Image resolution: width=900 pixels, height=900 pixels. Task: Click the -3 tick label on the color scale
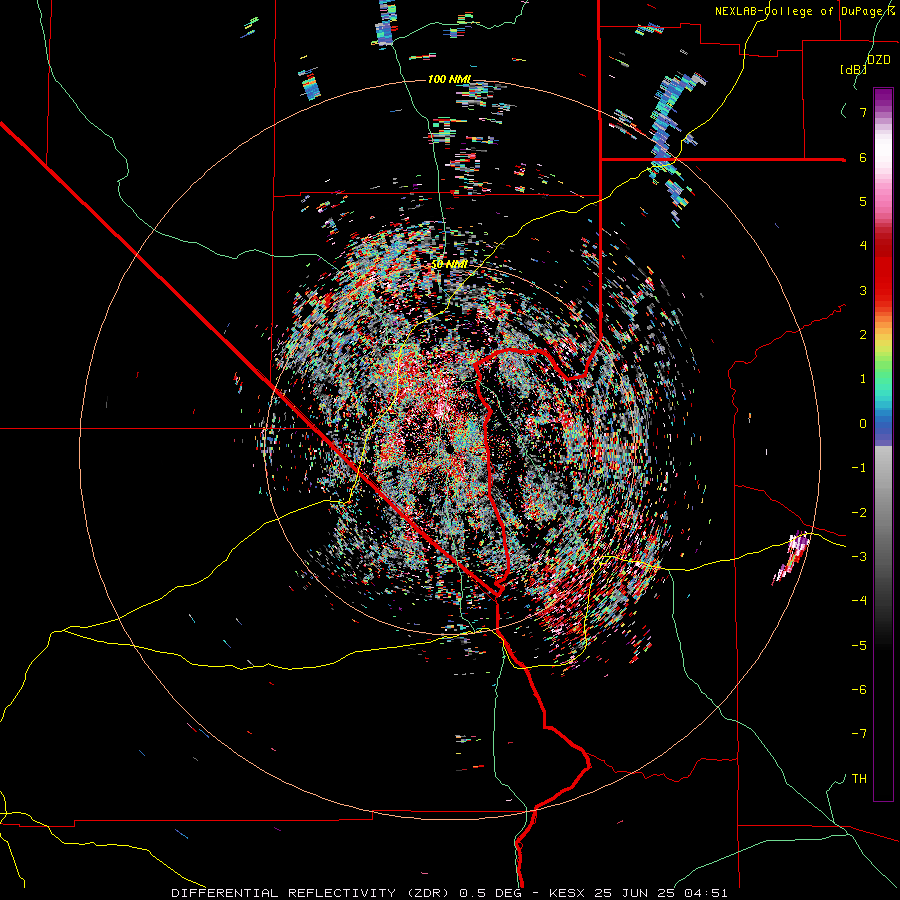pyautogui.click(x=859, y=557)
